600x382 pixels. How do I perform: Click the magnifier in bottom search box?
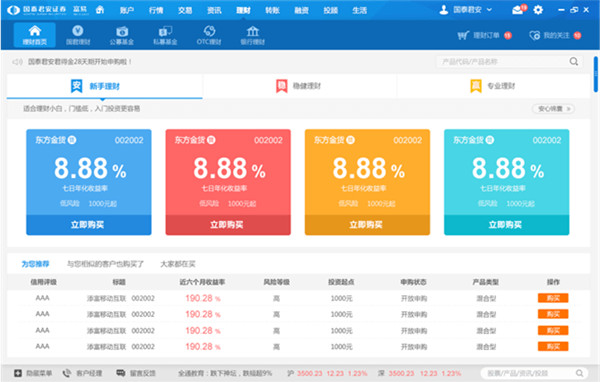[x=579, y=373]
